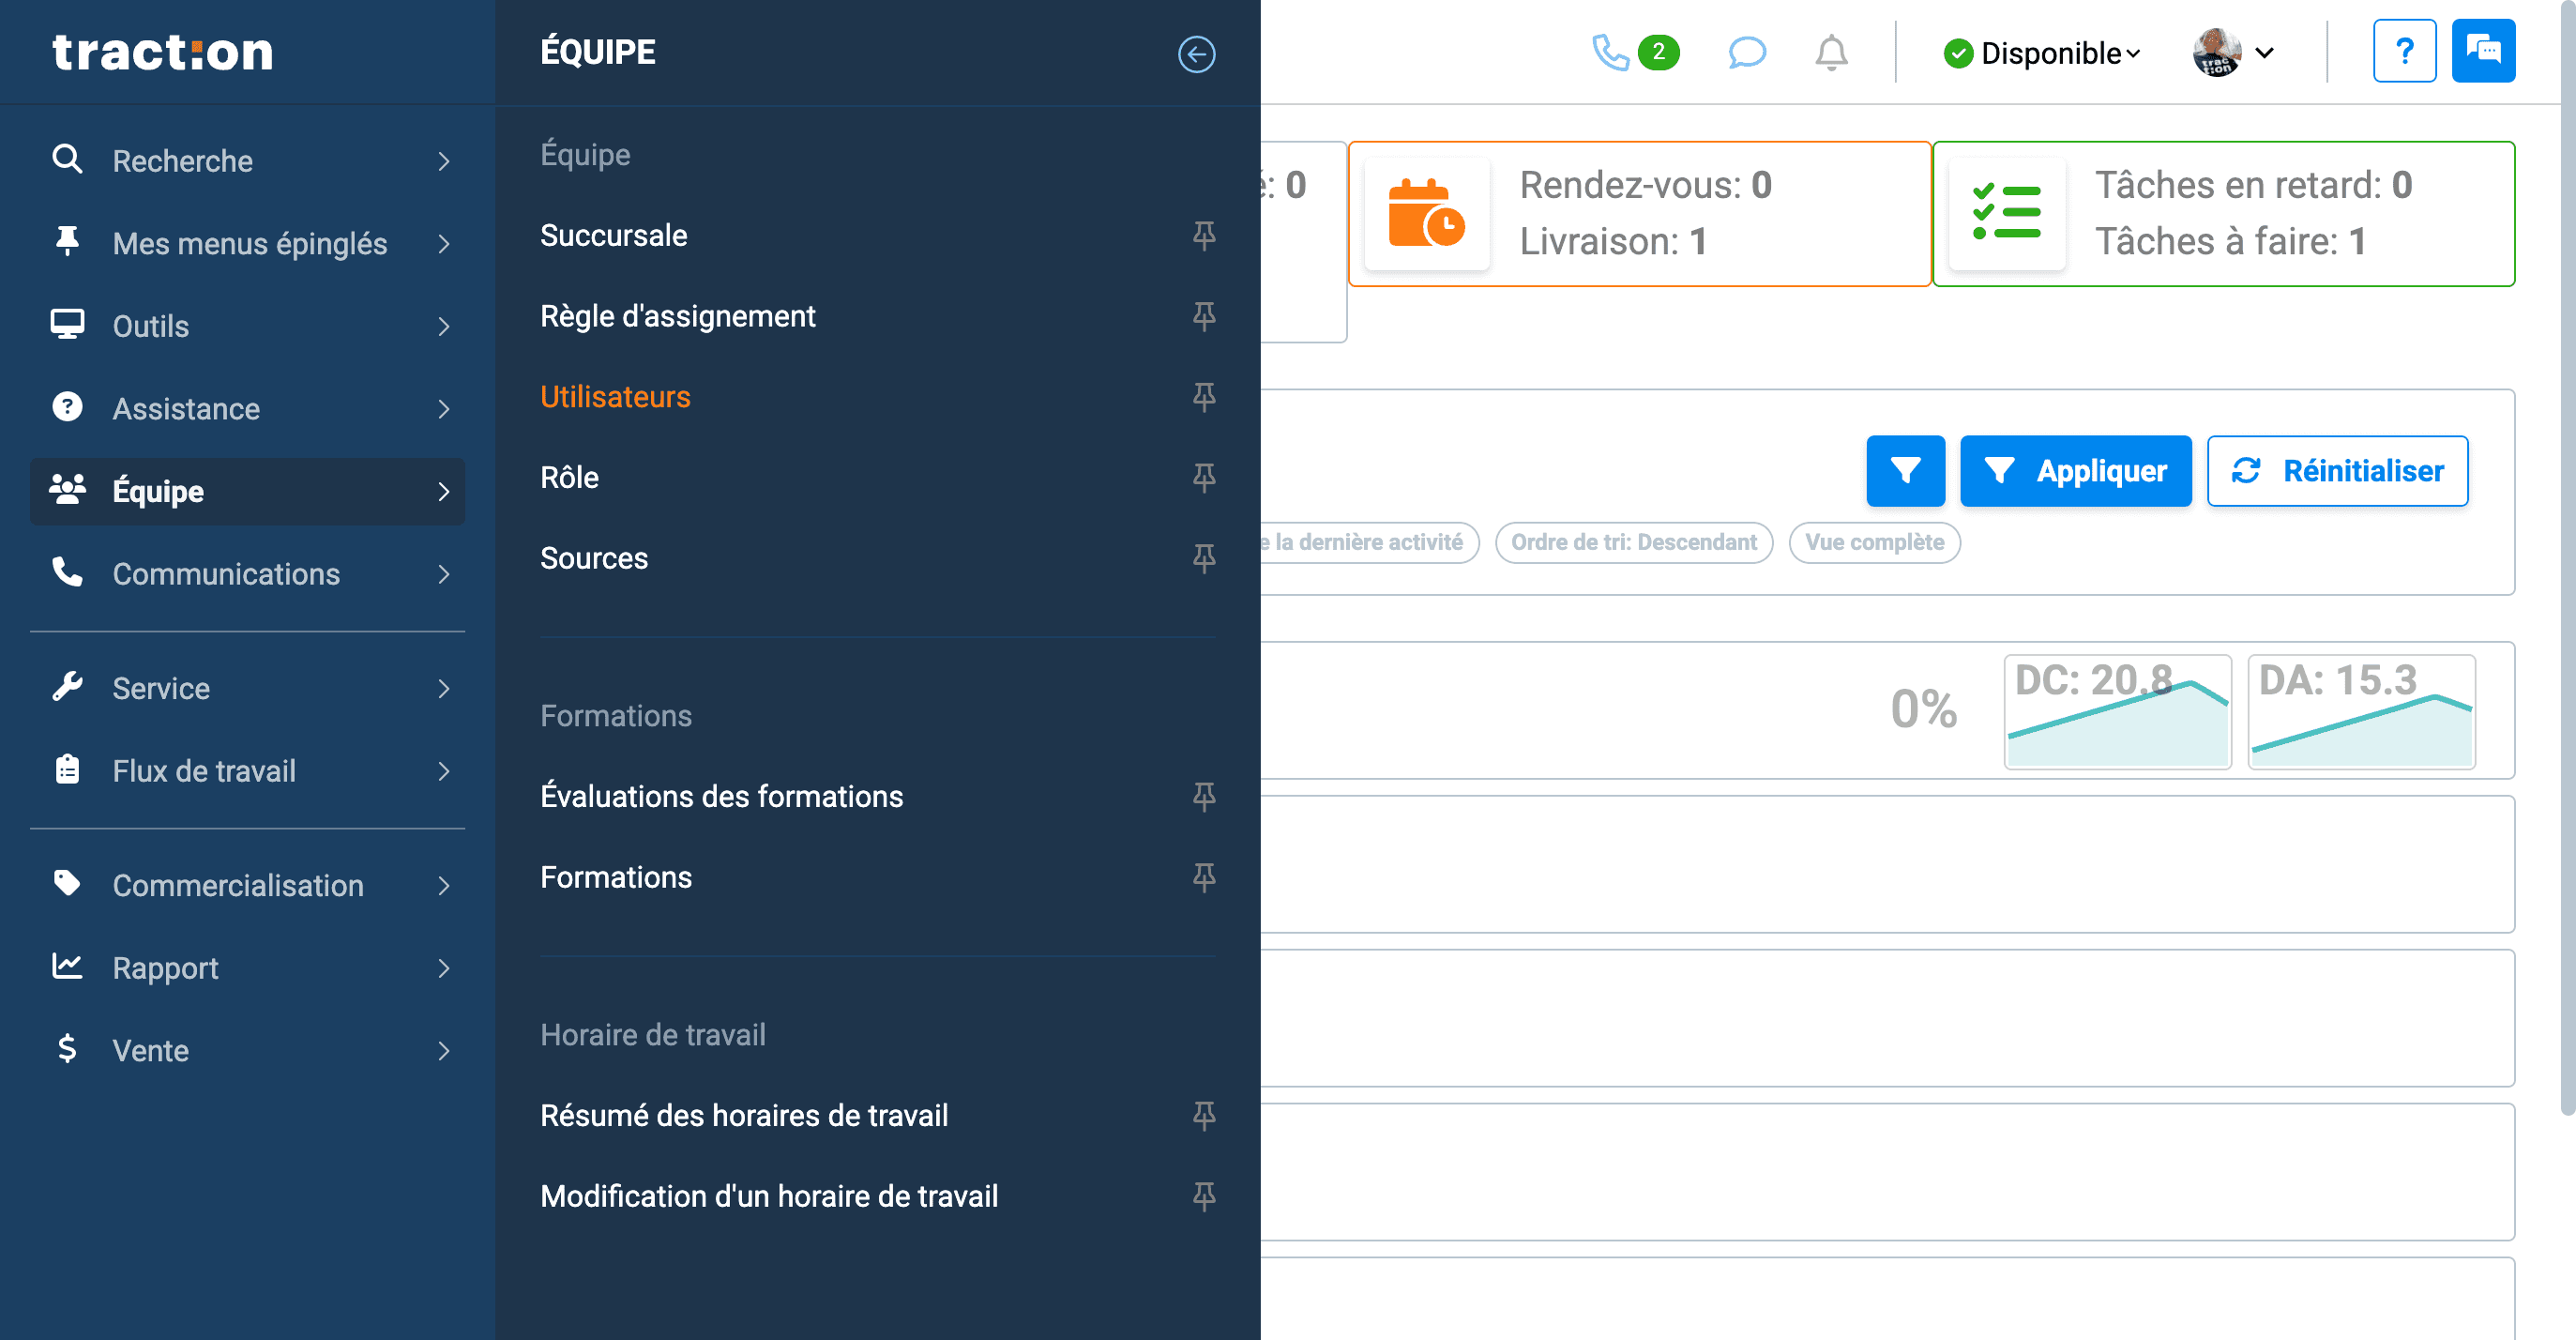The image size is (2576, 1340).
Task: Click the phone calls icon in header
Action: click(x=1610, y=52)
